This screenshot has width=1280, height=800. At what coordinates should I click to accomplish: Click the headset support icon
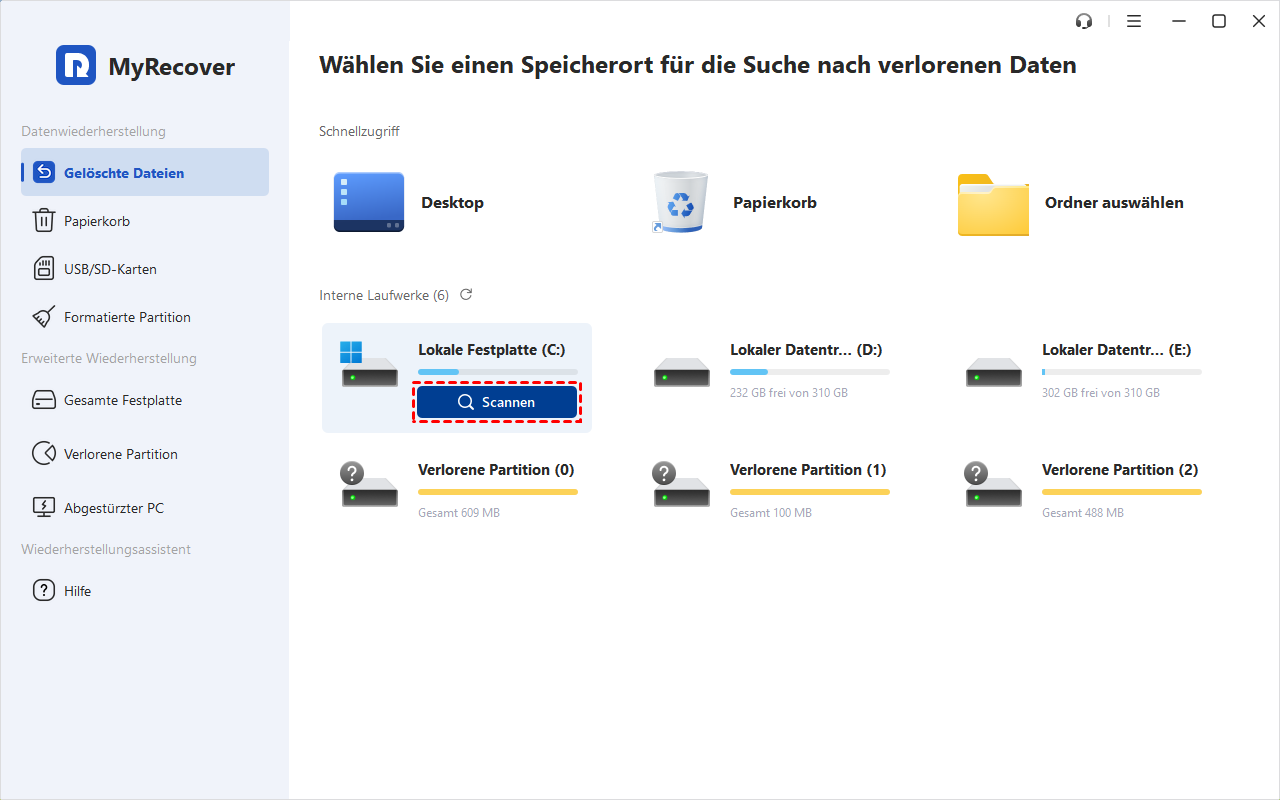(1083, 21)
